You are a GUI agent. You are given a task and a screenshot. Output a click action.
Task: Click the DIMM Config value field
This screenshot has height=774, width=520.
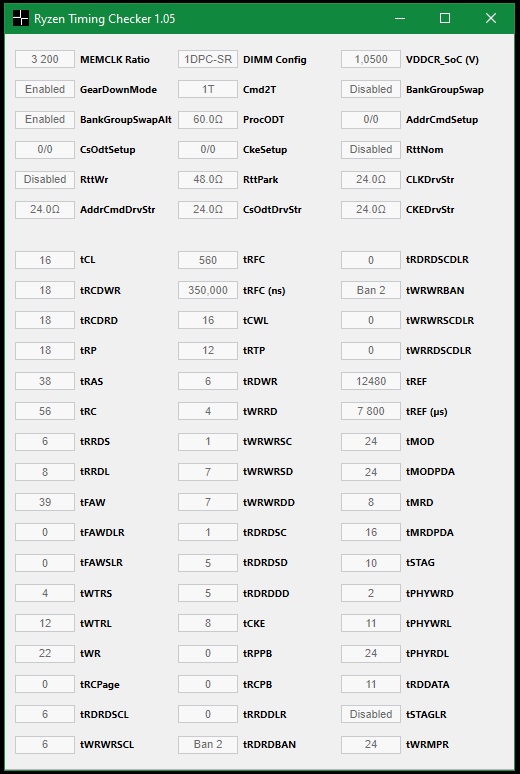(208, 59)
